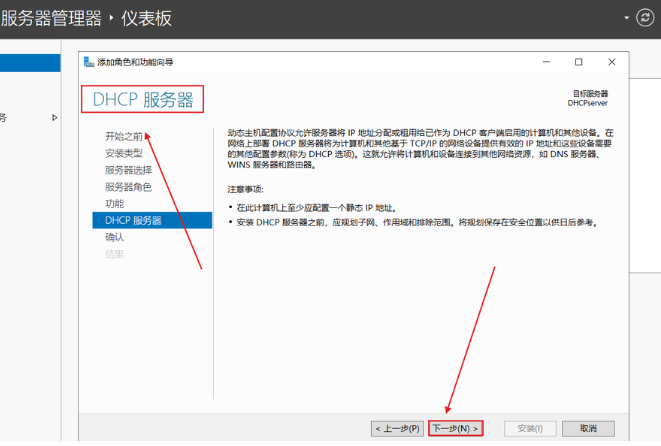Switch to the 服务器角色 step
661x446 pixels.
coord(129,187)
